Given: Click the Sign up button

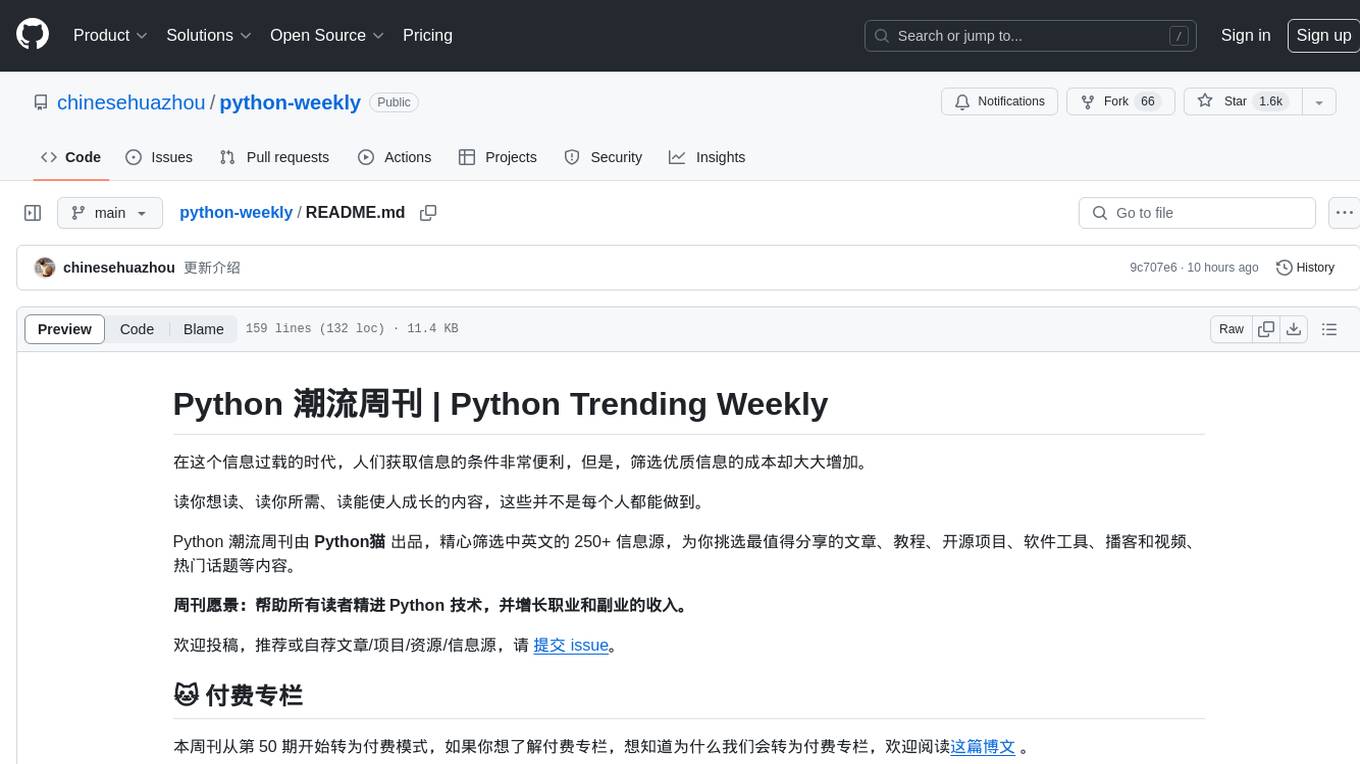Looking at the screenshot, I should (x=1323, y=35).
